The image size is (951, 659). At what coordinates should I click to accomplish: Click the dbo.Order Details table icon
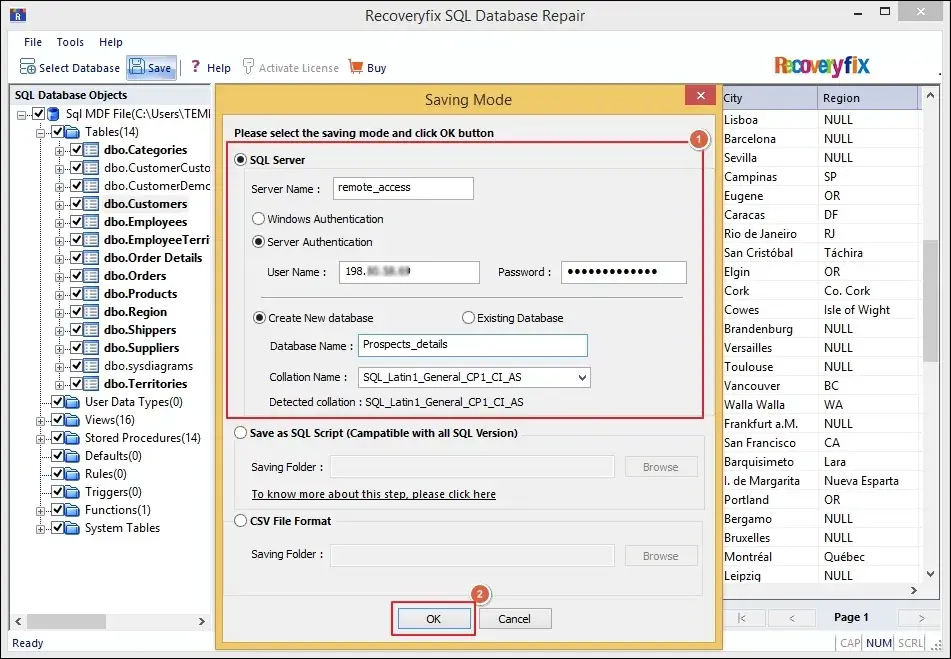coord(91,258)
